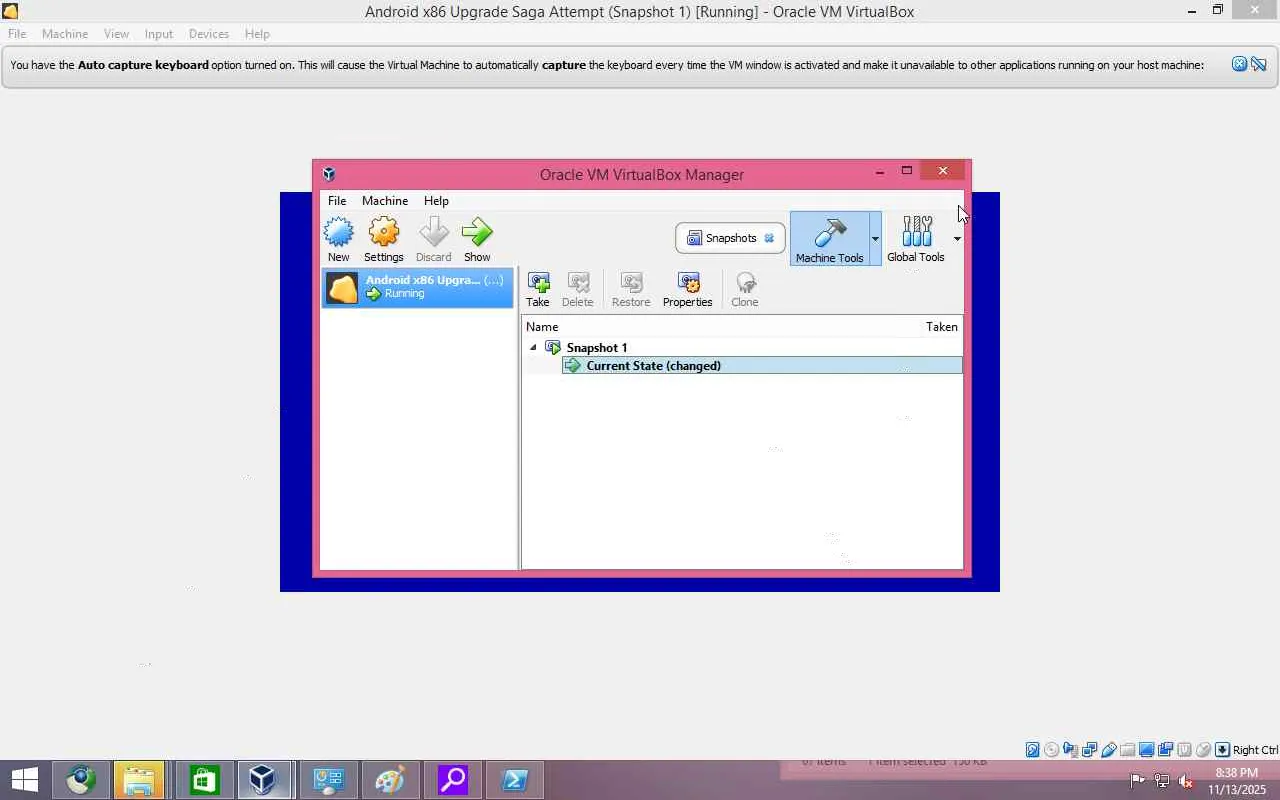Click the Clone sheep icon
Screen dimensions: 1280x800
click(x=745, y=283)
